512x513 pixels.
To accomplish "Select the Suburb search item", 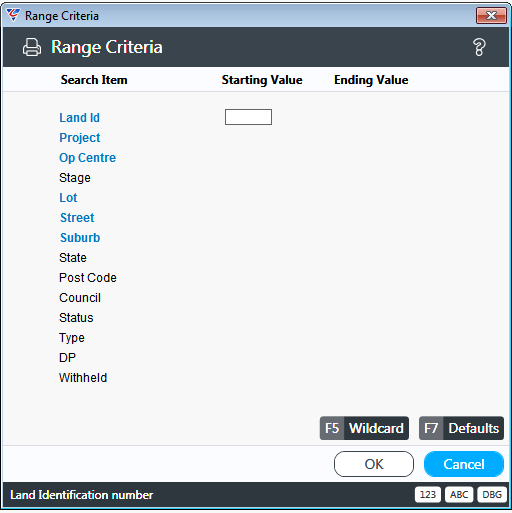I will coord(80,238).
